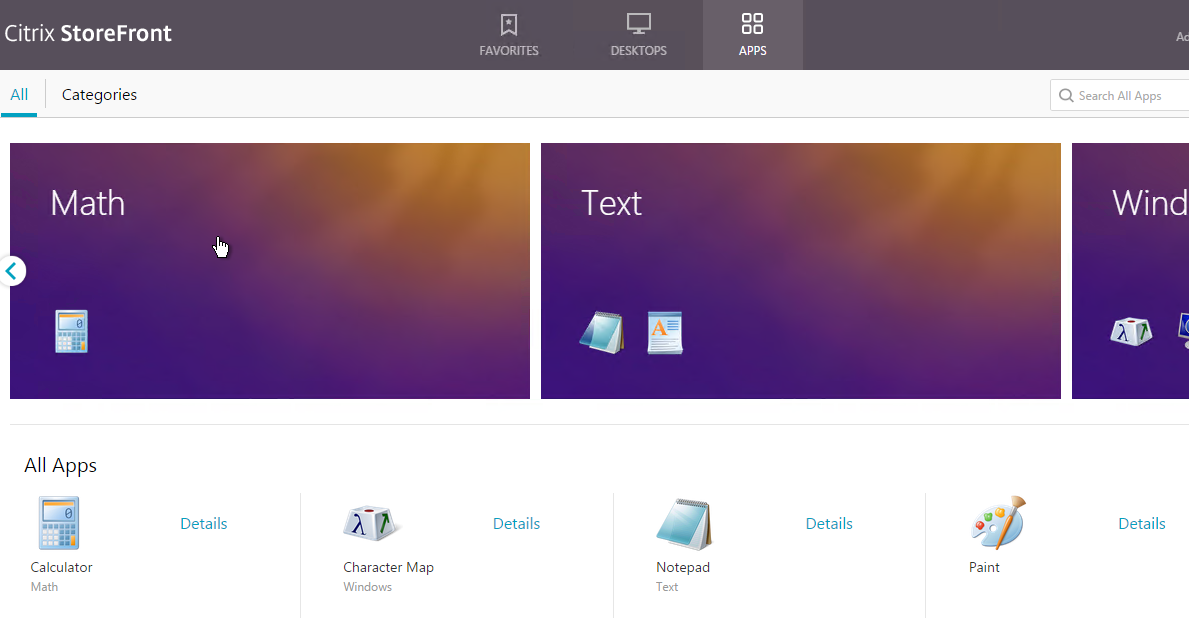Viewport: 1189px width, 623px height.
Task: Open Details for Calculator
Action: pos(203,524)
